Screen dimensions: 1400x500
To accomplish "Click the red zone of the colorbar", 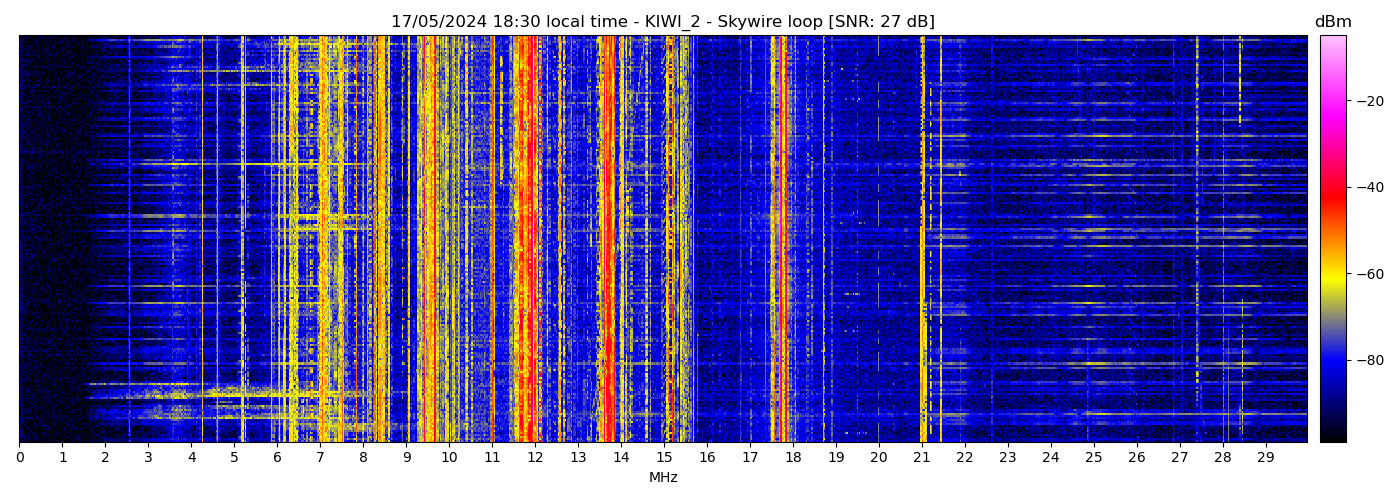I will [1332, 195].
